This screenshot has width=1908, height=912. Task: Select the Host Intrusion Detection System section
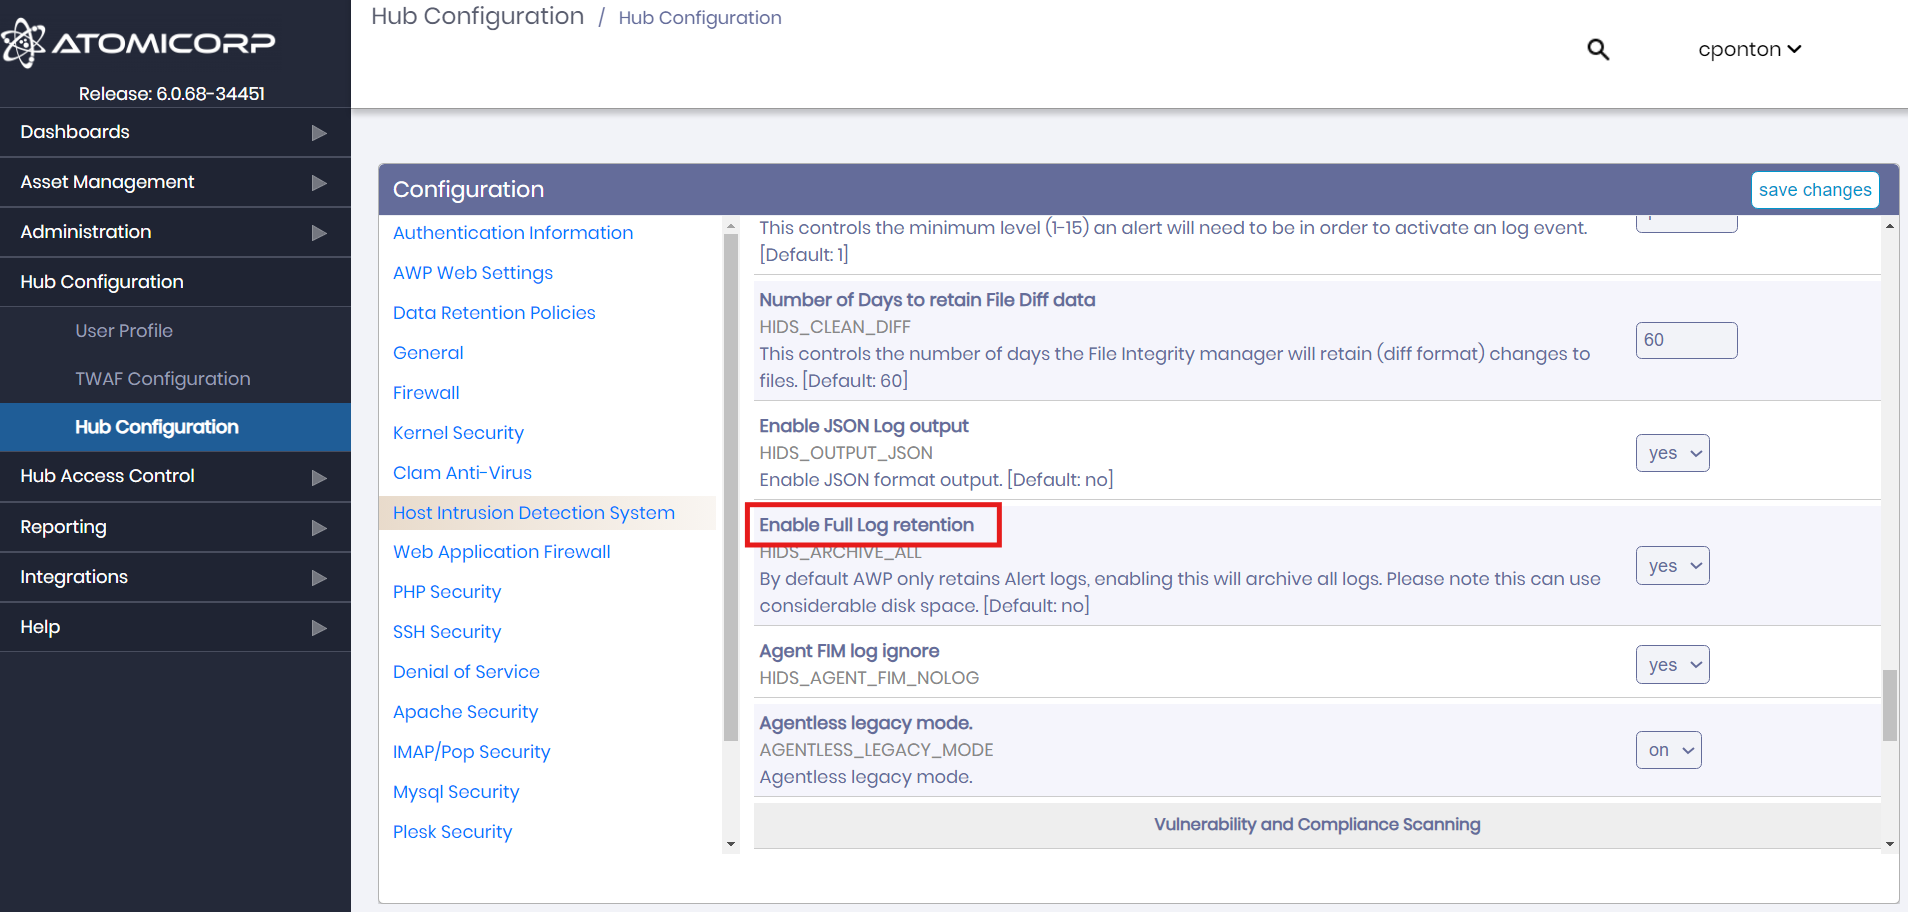533,512
